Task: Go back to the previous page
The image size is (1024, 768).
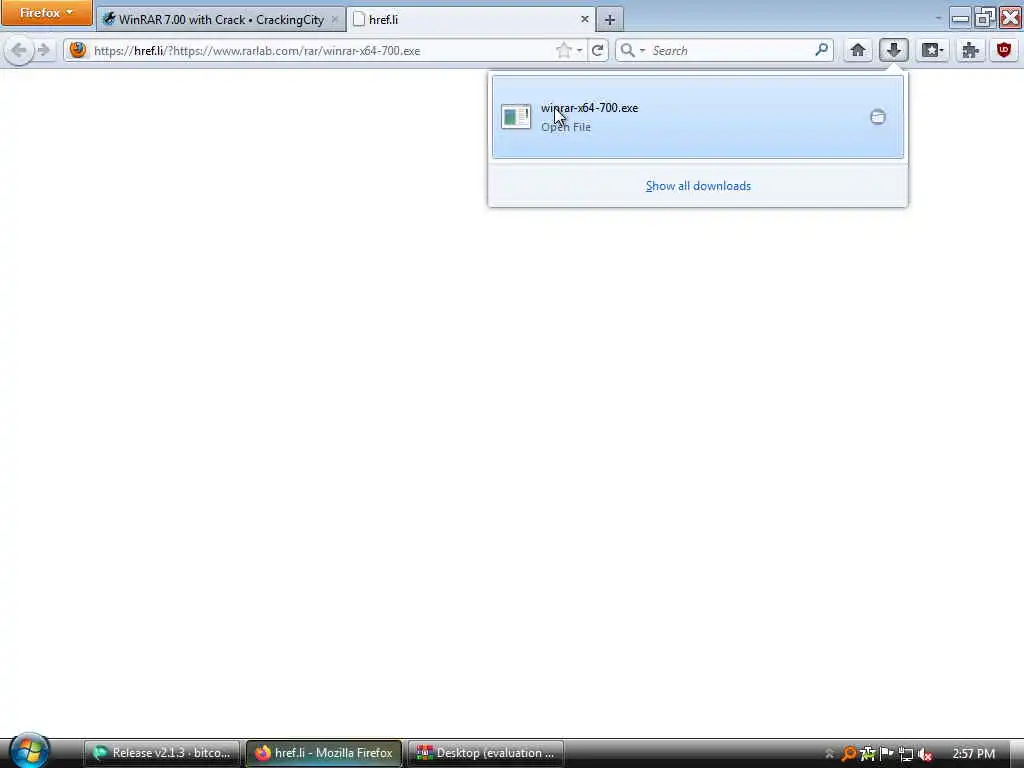Action: [19, 50]
